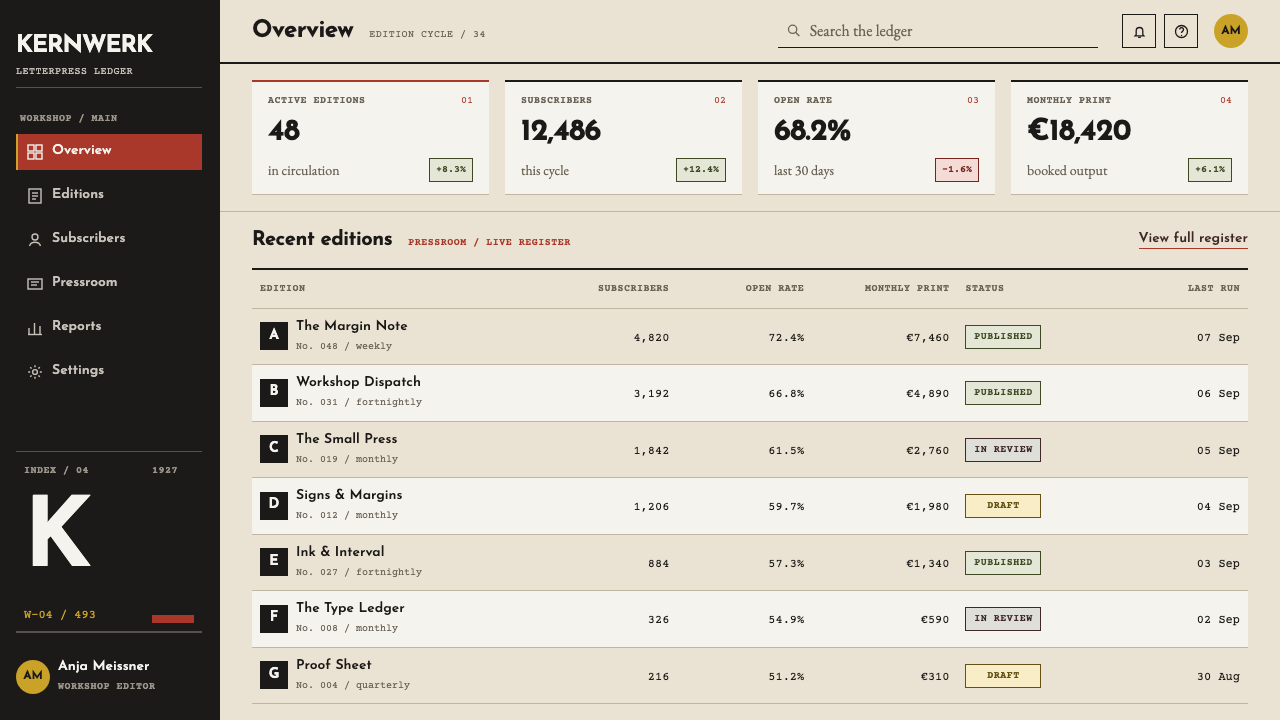Click the magnifier icon in search bar
This screenshot has height=720, width=1280.
(x=794, y=31)
